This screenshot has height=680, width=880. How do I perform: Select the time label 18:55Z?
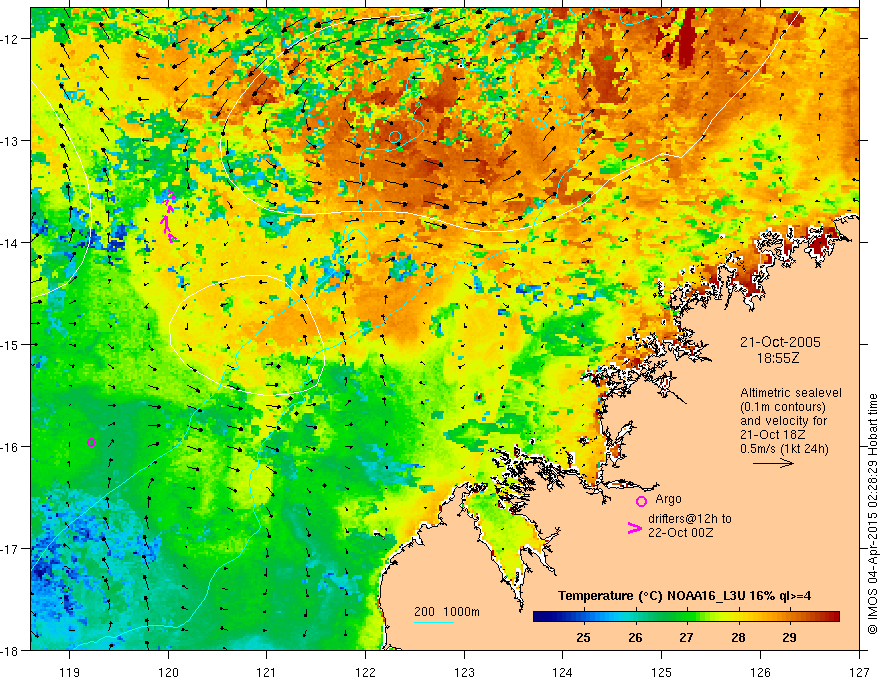778,358
